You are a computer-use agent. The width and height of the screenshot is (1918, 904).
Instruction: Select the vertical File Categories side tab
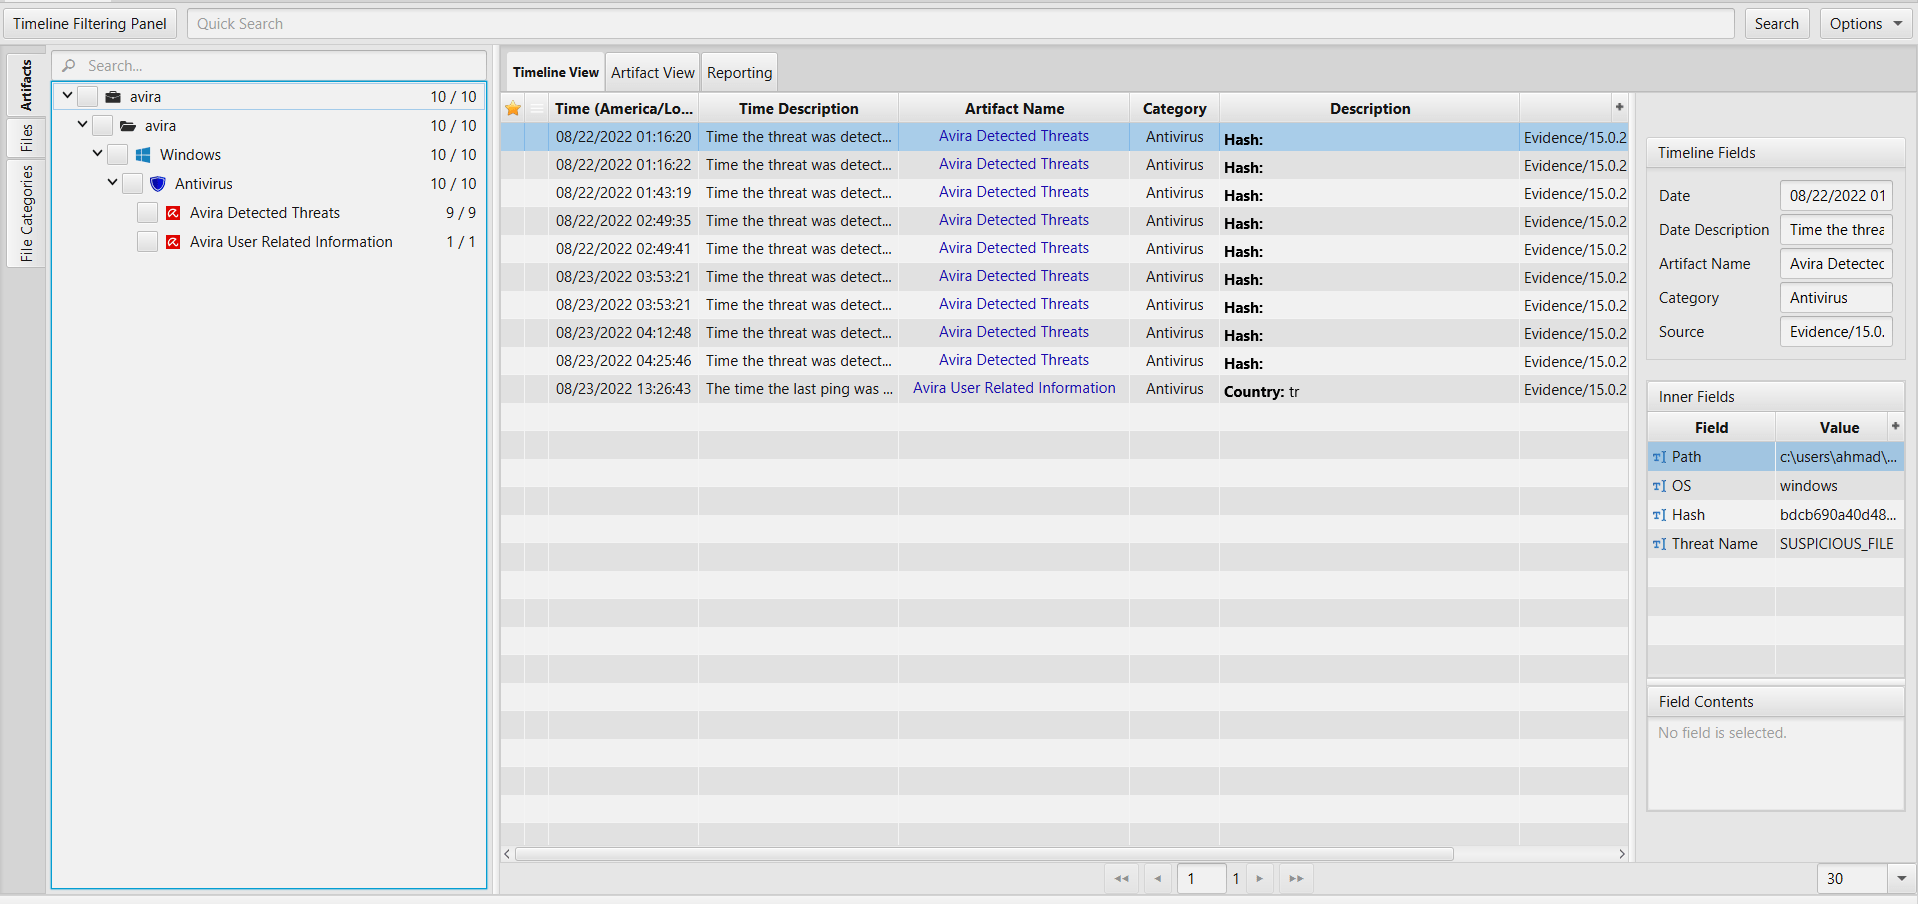tap(26, 213)
